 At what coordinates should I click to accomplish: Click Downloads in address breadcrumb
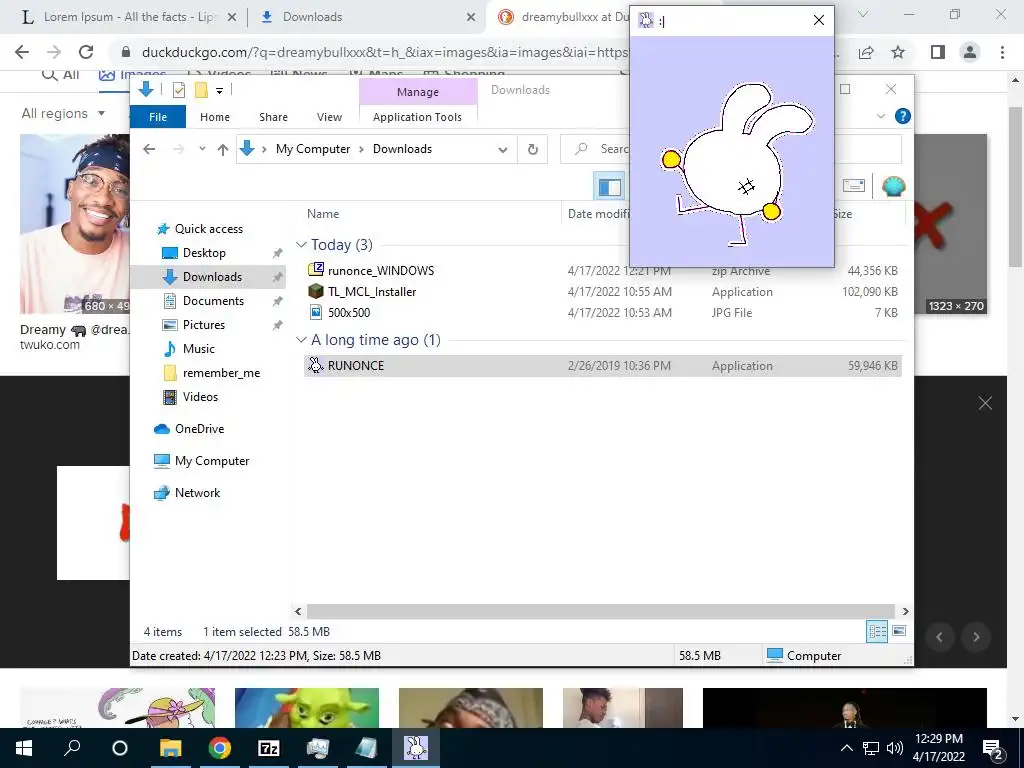402,149
